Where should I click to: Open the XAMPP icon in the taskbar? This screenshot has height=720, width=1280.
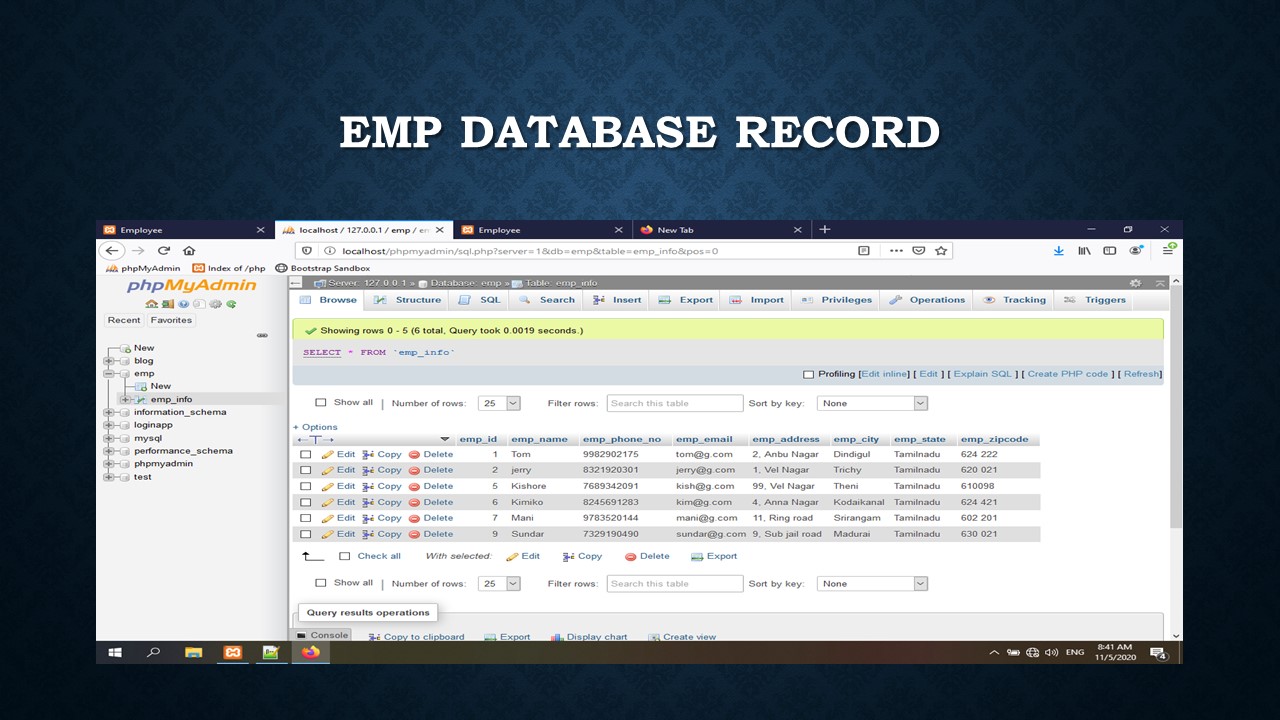[233, 652]
